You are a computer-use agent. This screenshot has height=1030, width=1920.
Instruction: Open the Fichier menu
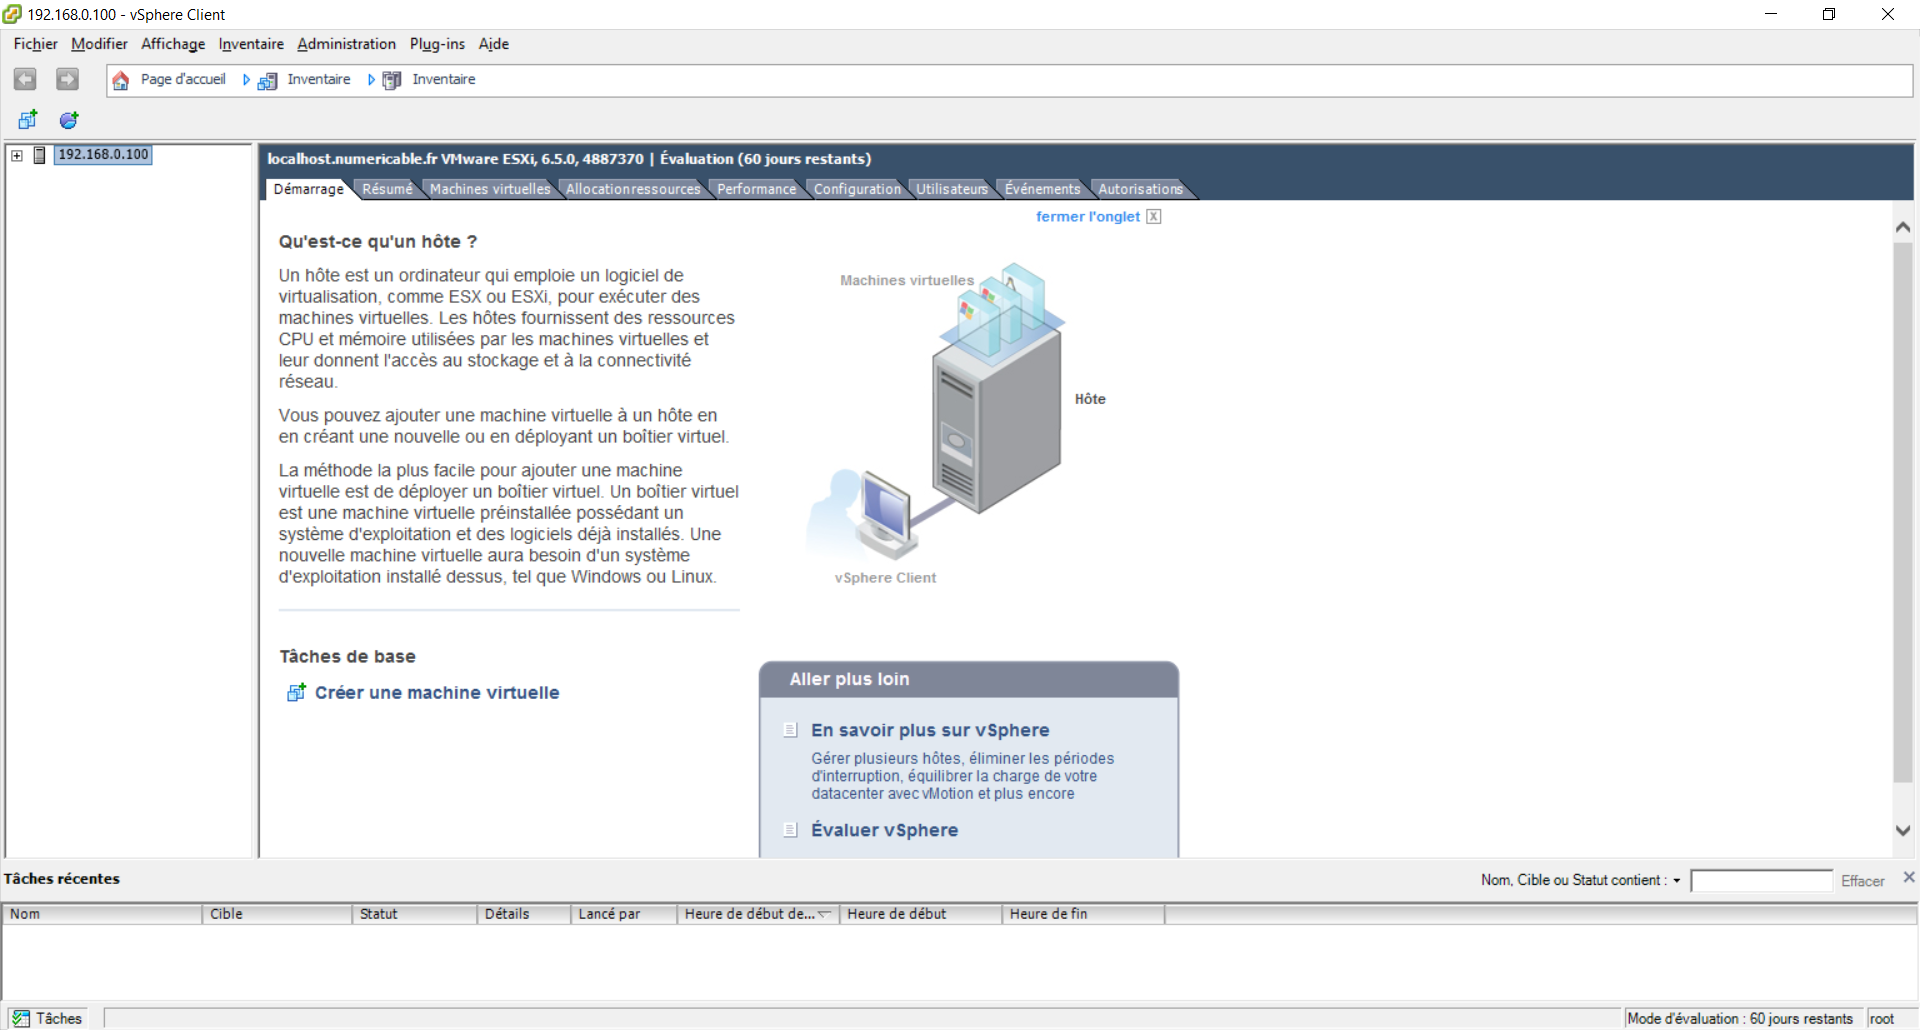pyautogui.click(x=35, y=44)
